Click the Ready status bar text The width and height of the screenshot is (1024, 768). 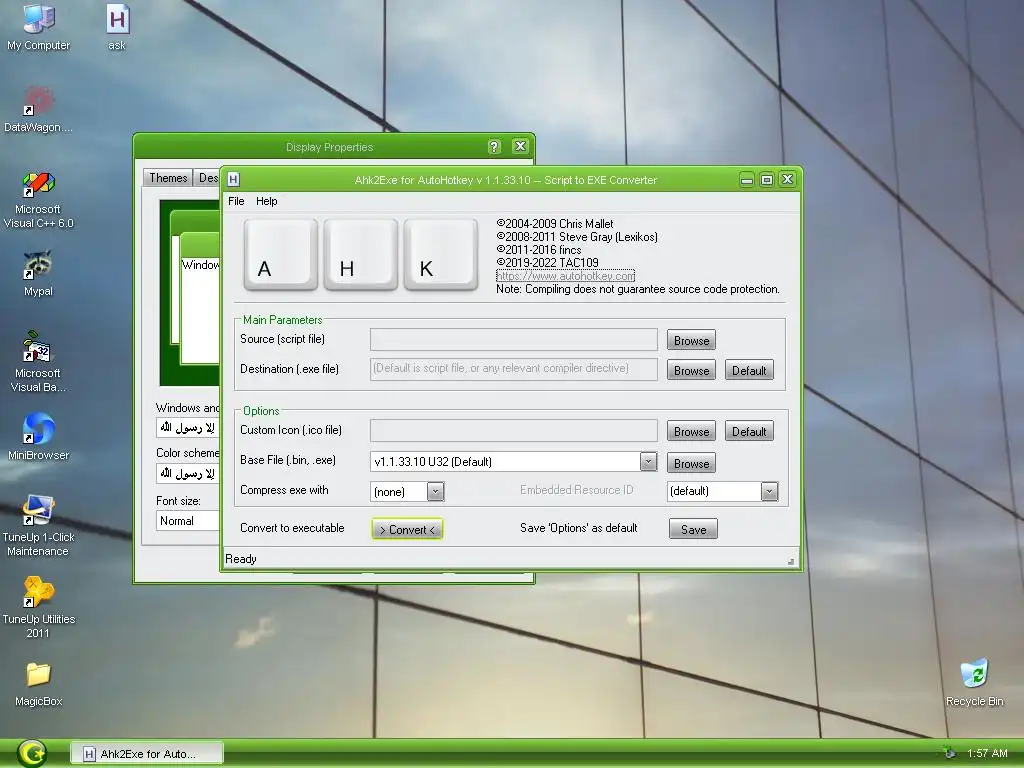[x=241, y=559]
